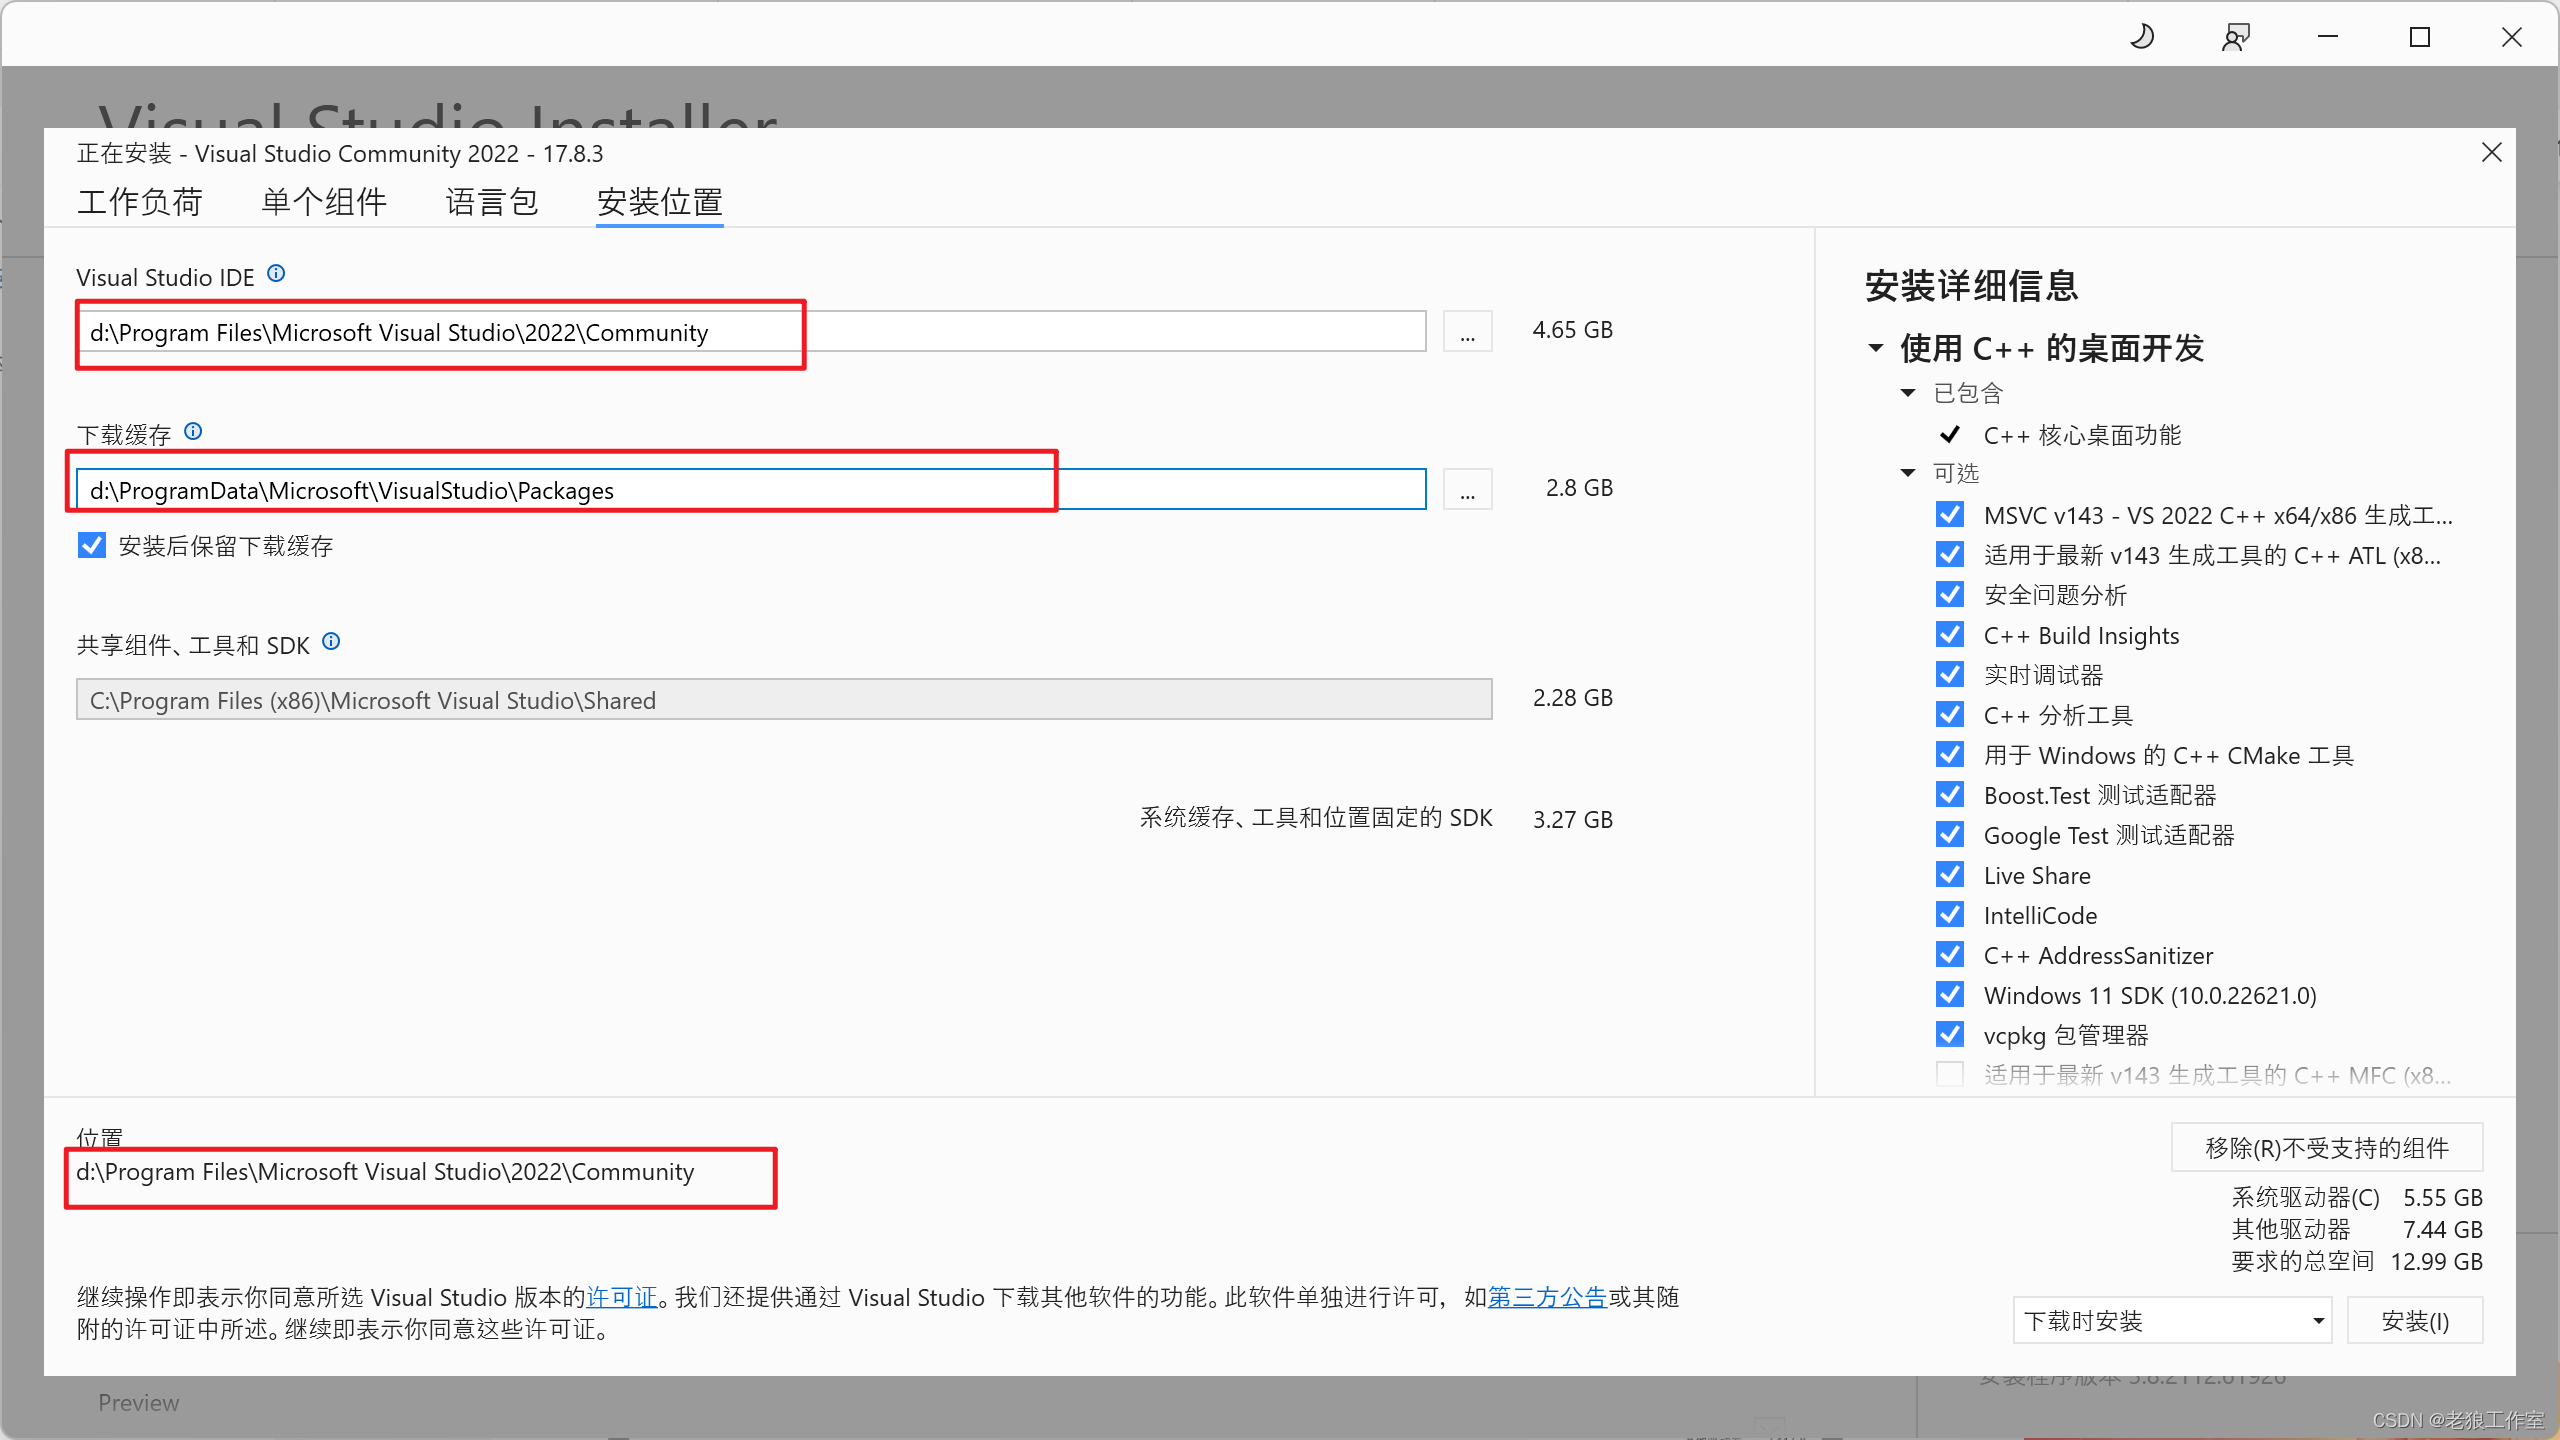Click the Visual Studio IDE path field

pyautogui.click(x=750, y=333)
